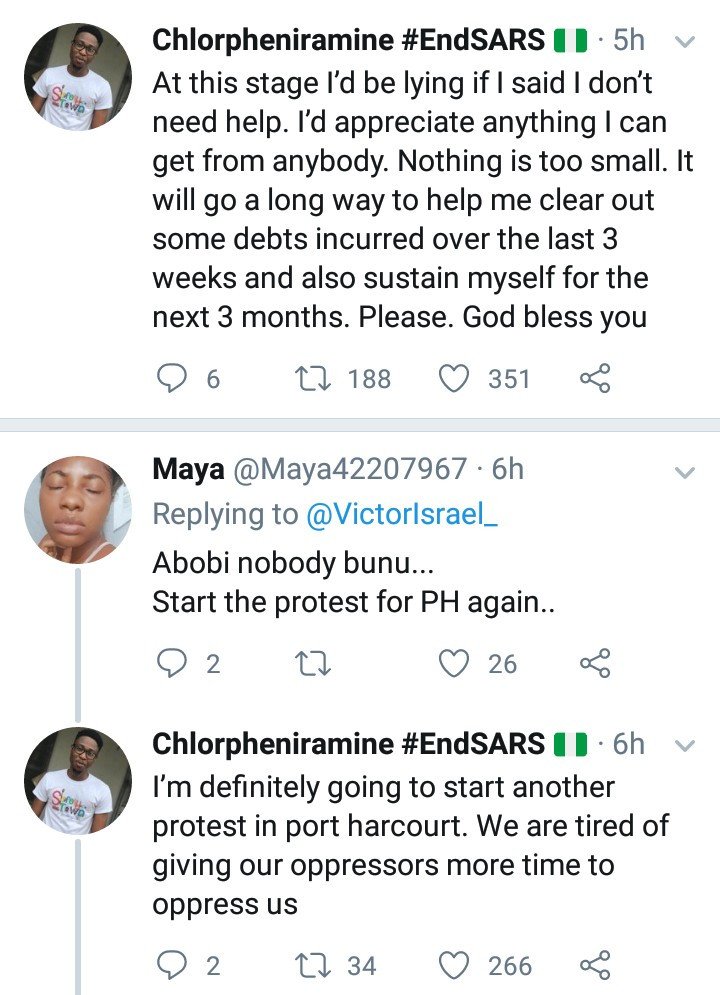The image size is (720, 995).
Task: Share the tweet asking for help
Action: (x=595, y=378)
